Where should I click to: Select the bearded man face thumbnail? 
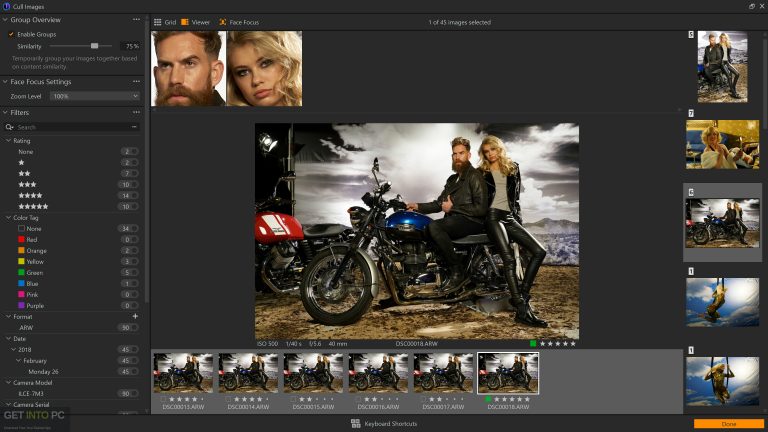click(187, 68)
